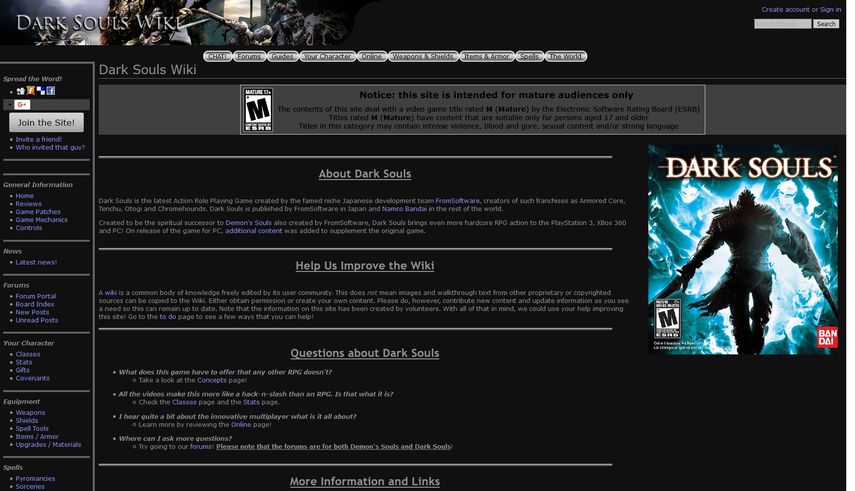Image resolution: width=855 pixels, height=491 pixels.
Task: Click the About Dark Souls heading
Action: tap(365, 174)
